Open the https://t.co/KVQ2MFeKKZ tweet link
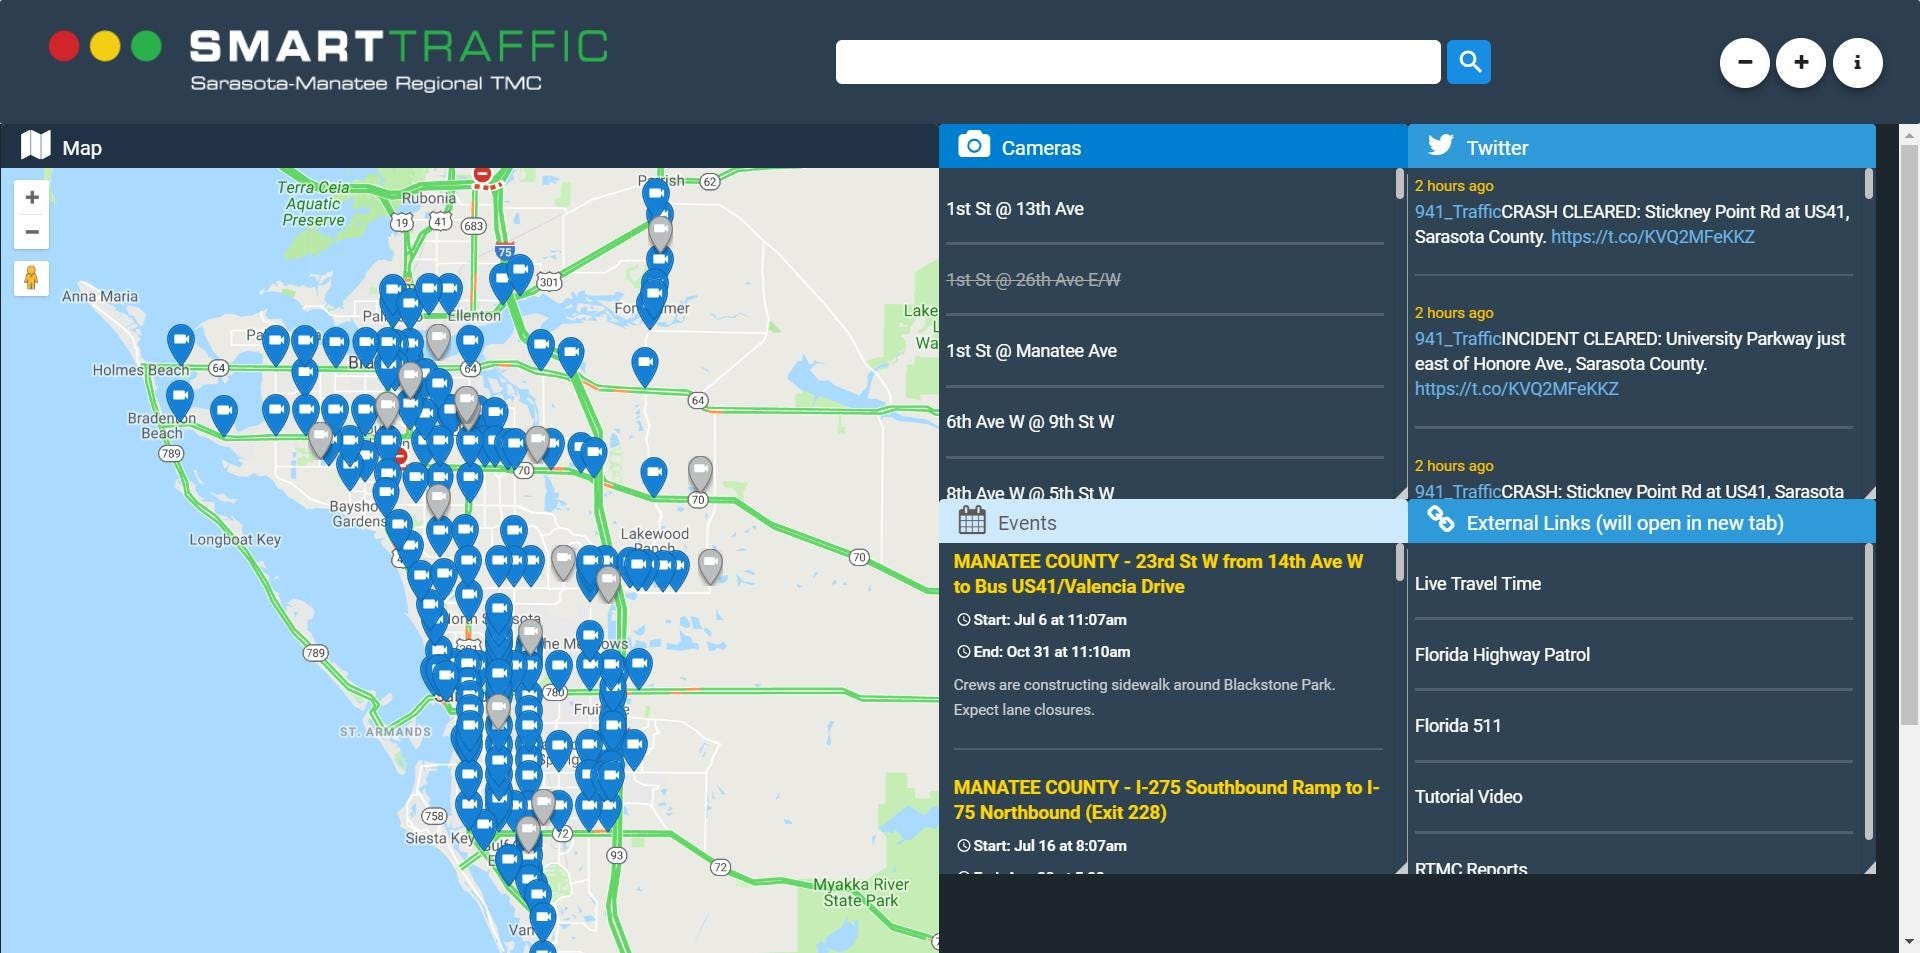Viewport: 1920px width, 953px height. coord(1652,237)
